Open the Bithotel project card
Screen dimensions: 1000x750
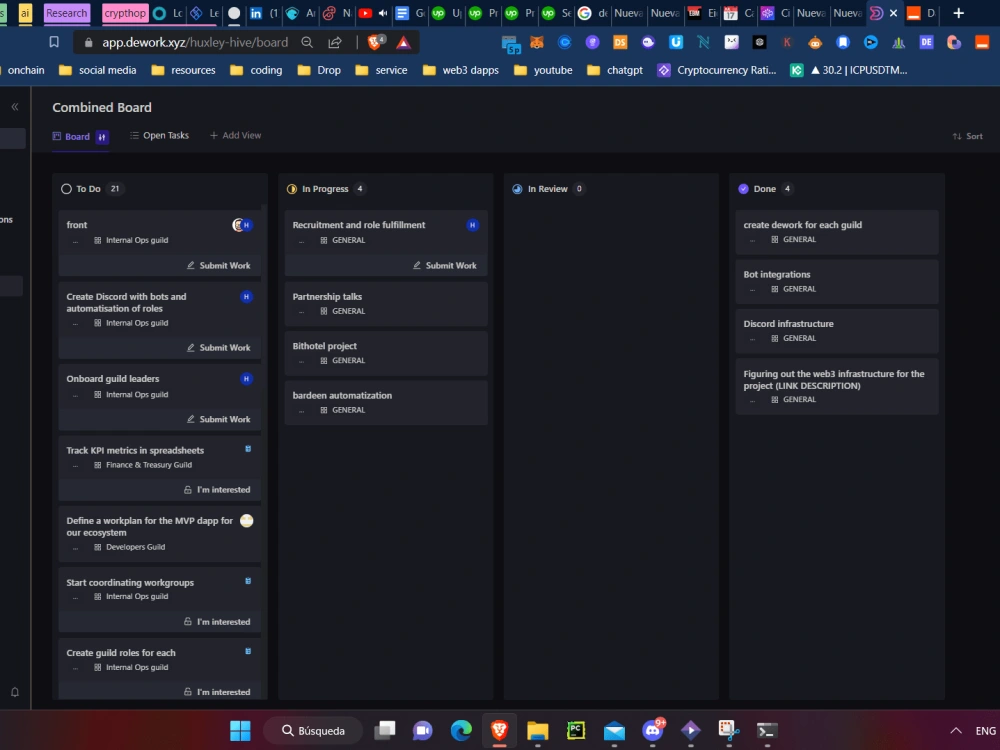pos(386,353)
